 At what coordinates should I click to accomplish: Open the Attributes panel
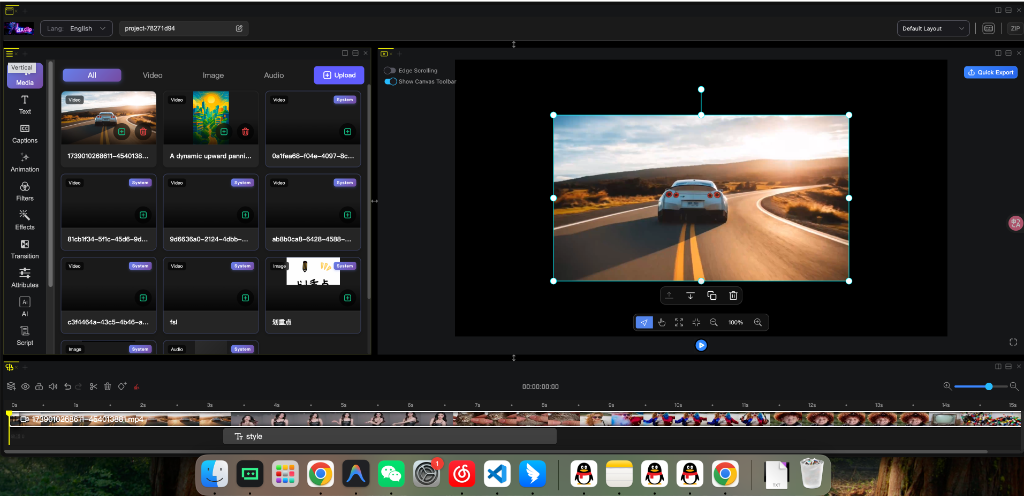click(x=25, y=278)
